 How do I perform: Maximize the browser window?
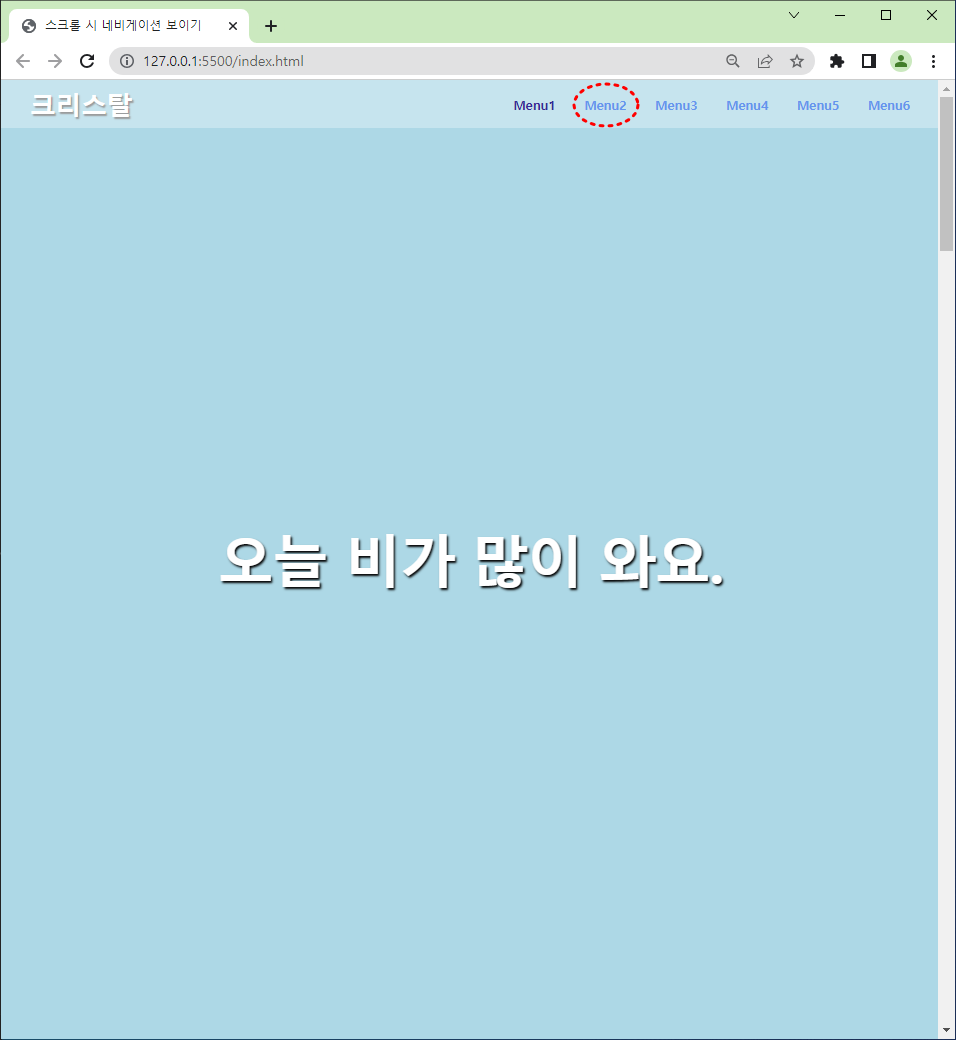886,15
